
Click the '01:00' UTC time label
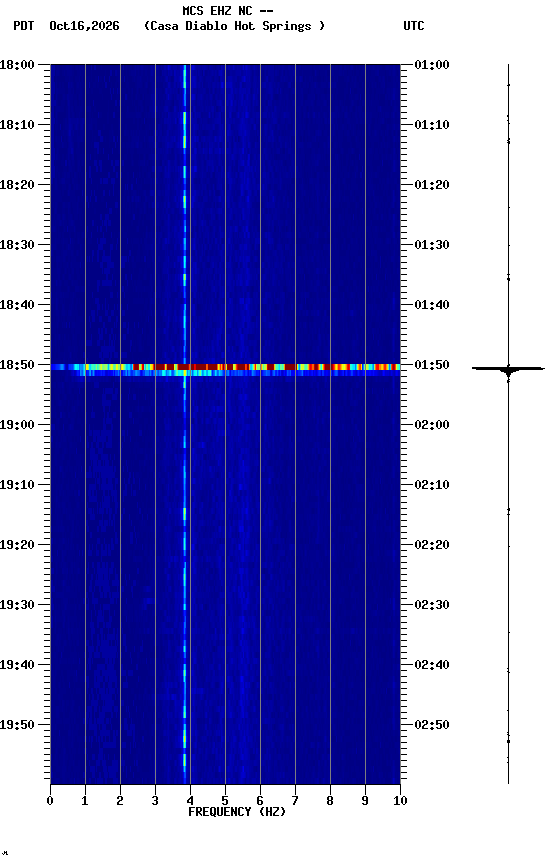(432, 65)
